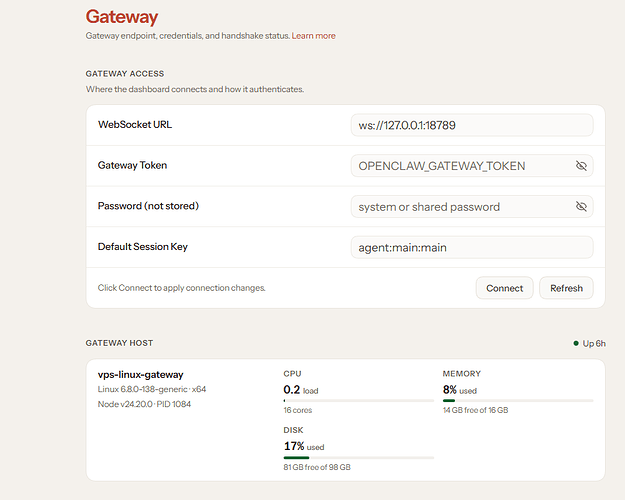
Task: Click the 8% used memory value
Action: [460, 390]
